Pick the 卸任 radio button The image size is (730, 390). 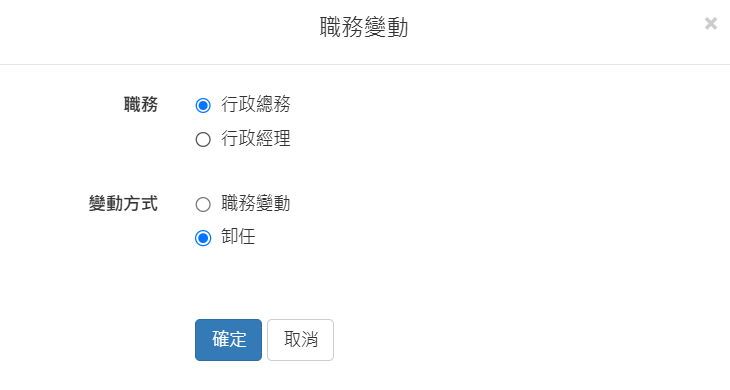click(x=203, y=238)
